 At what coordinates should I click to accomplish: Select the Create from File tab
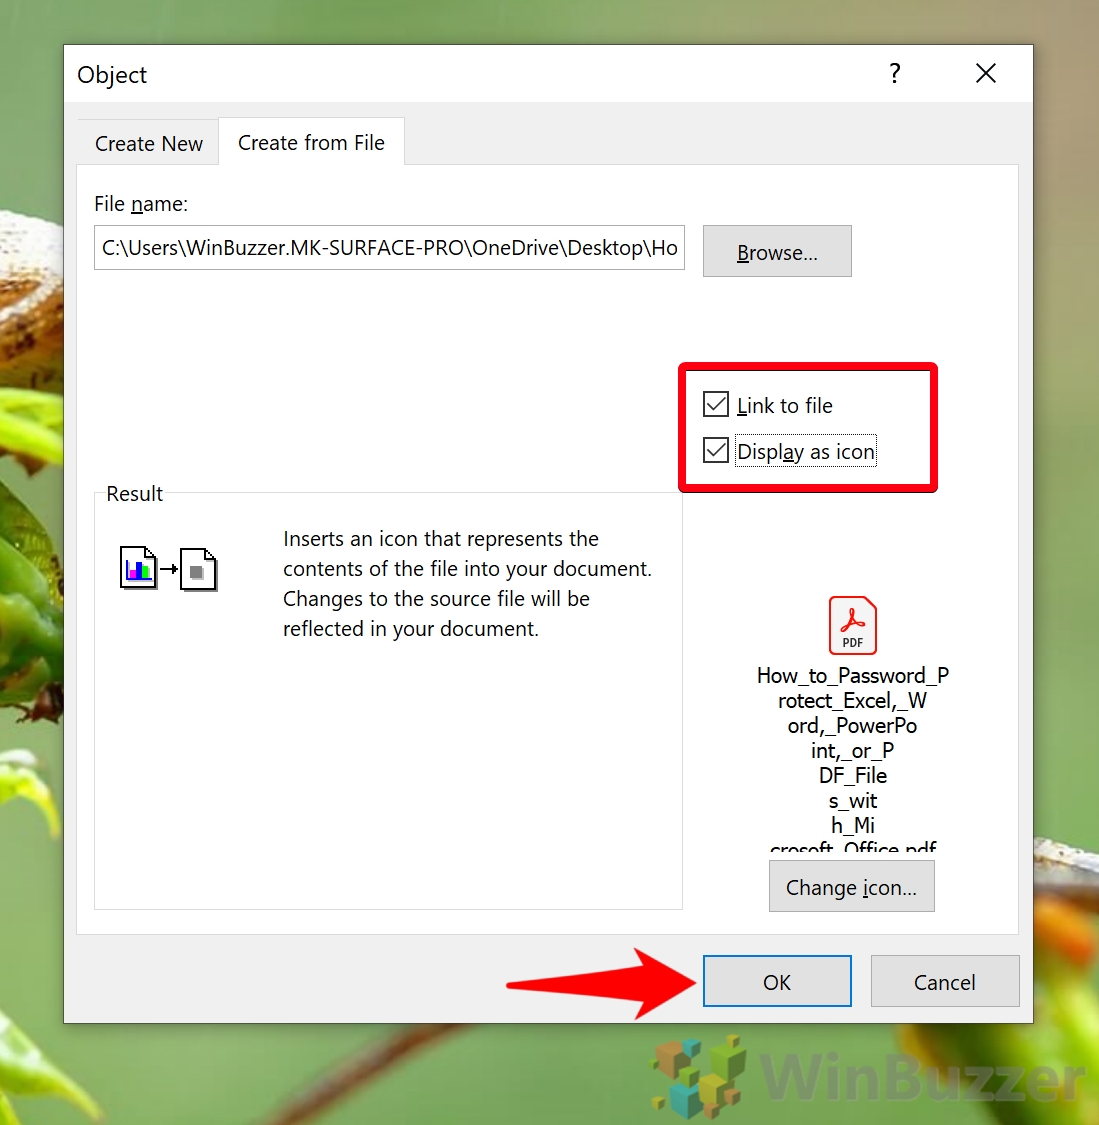(x=311, y=142)
